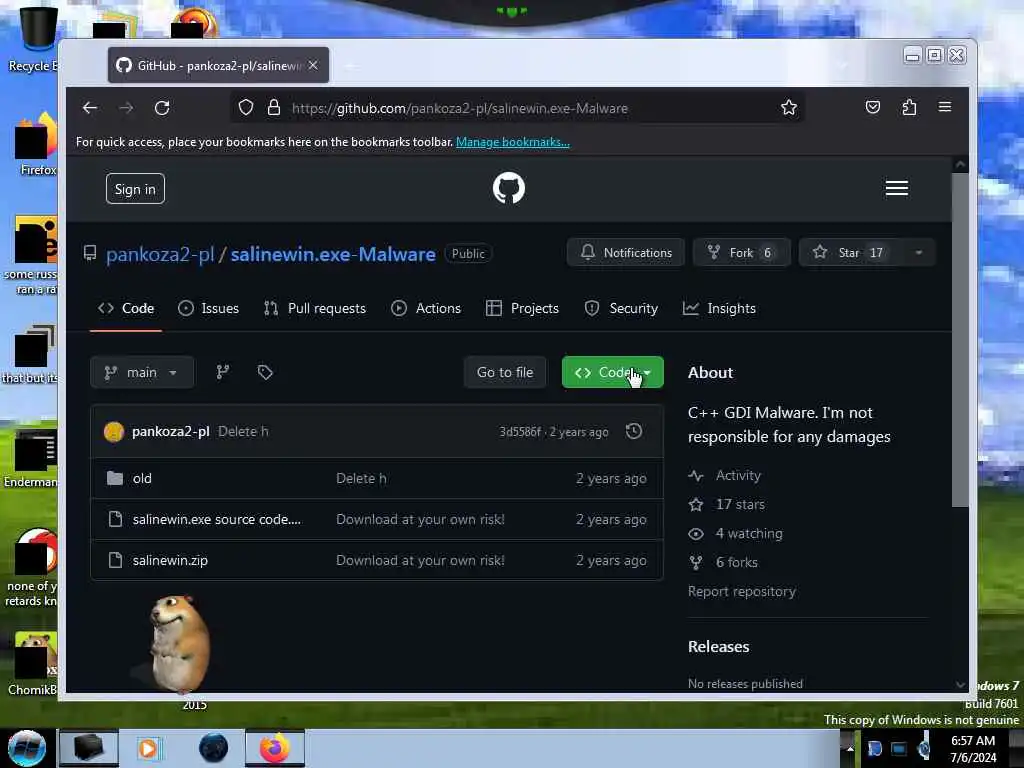Open the ChomikB desktop icon
Image resolution: width=1024 pixels, height=768 pixels.
(33, 663)
